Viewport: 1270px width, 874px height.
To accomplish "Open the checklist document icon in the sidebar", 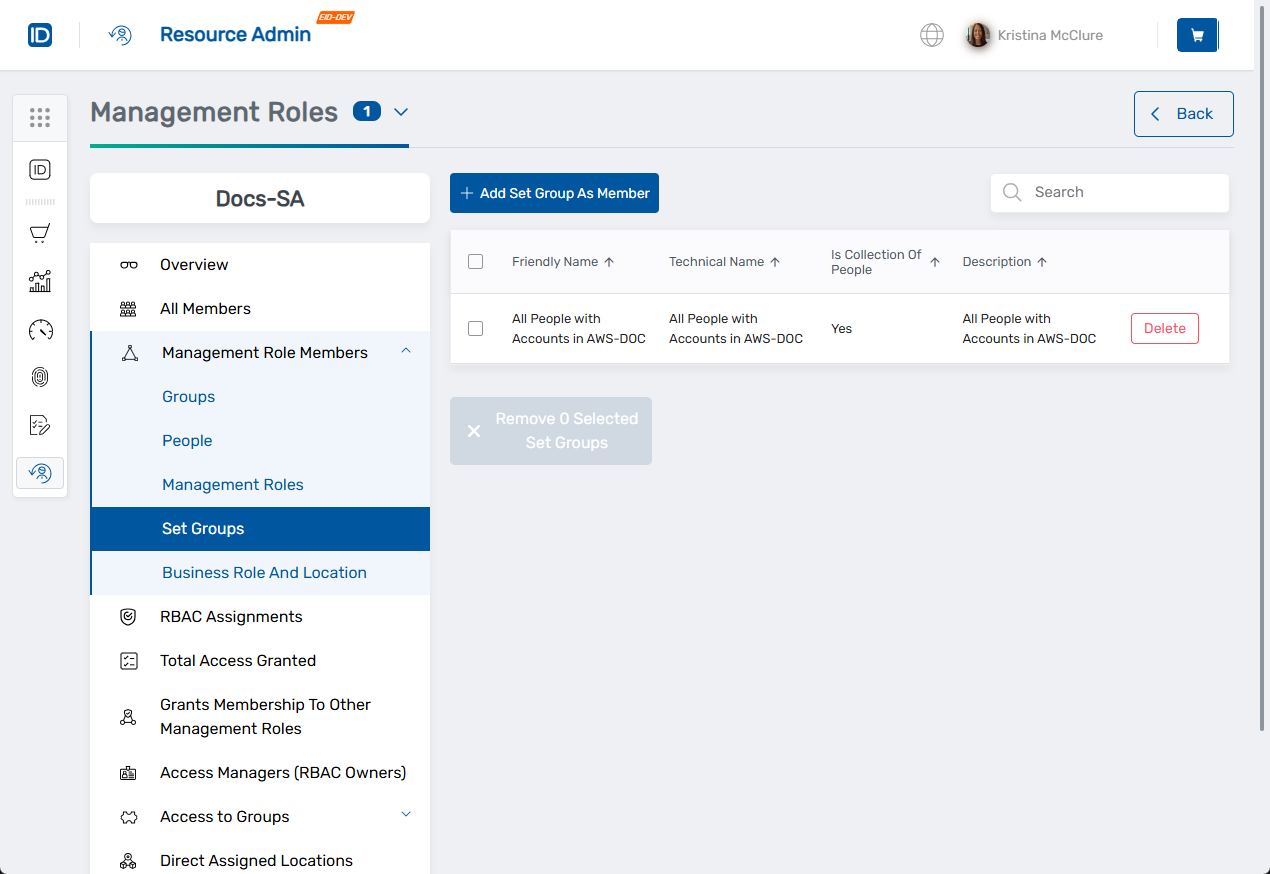I will click(40, 425).
